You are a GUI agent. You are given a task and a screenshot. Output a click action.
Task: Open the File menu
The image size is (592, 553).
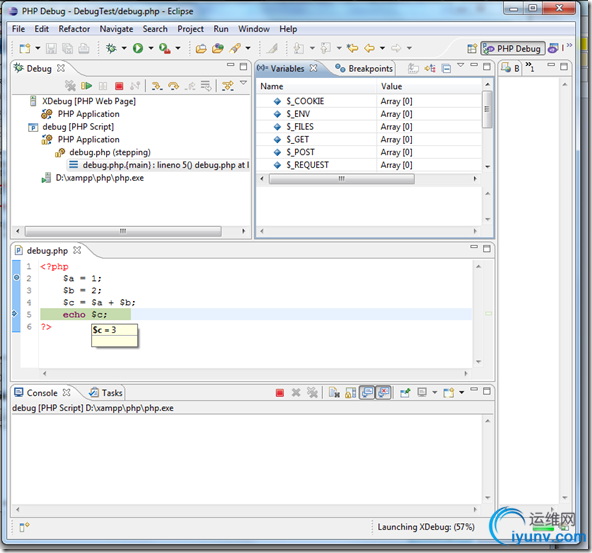pos(18,29)
